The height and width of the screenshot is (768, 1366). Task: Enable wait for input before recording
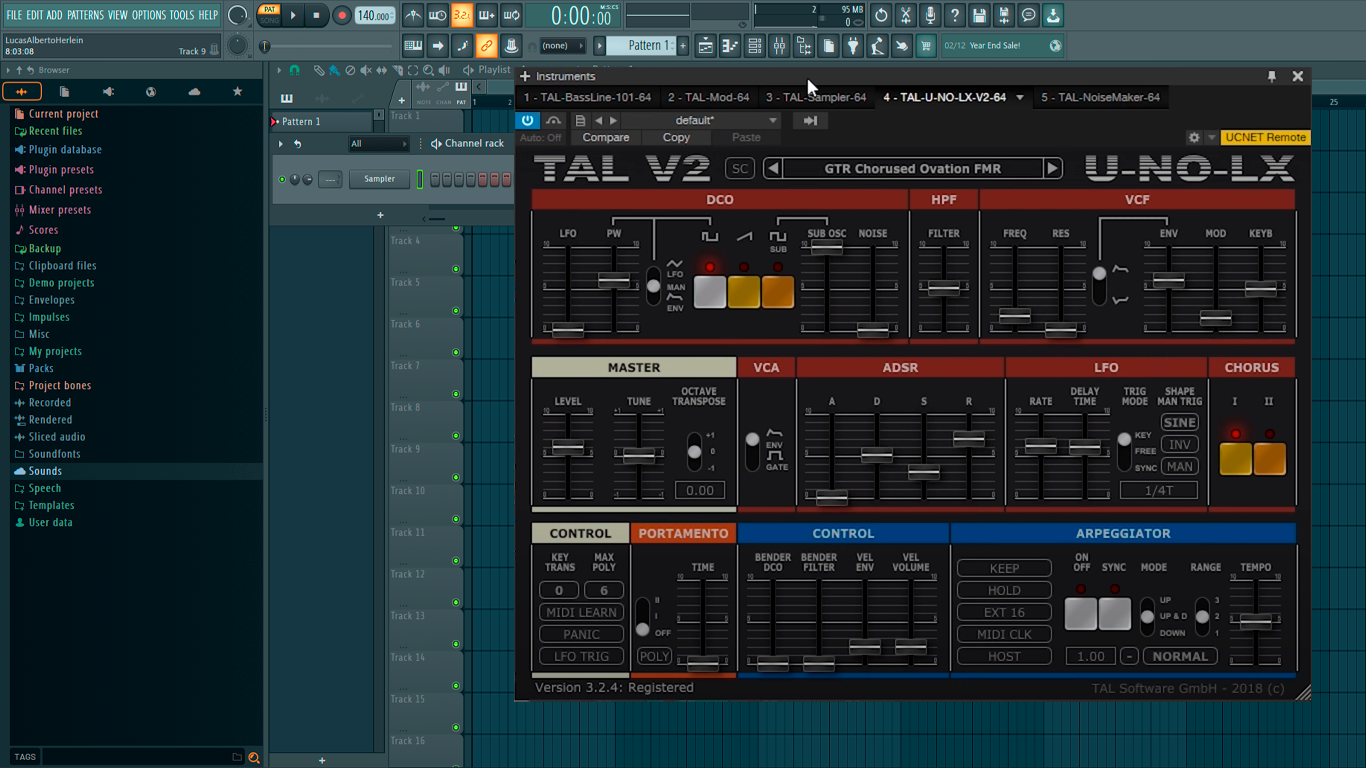tap(437, 15)
